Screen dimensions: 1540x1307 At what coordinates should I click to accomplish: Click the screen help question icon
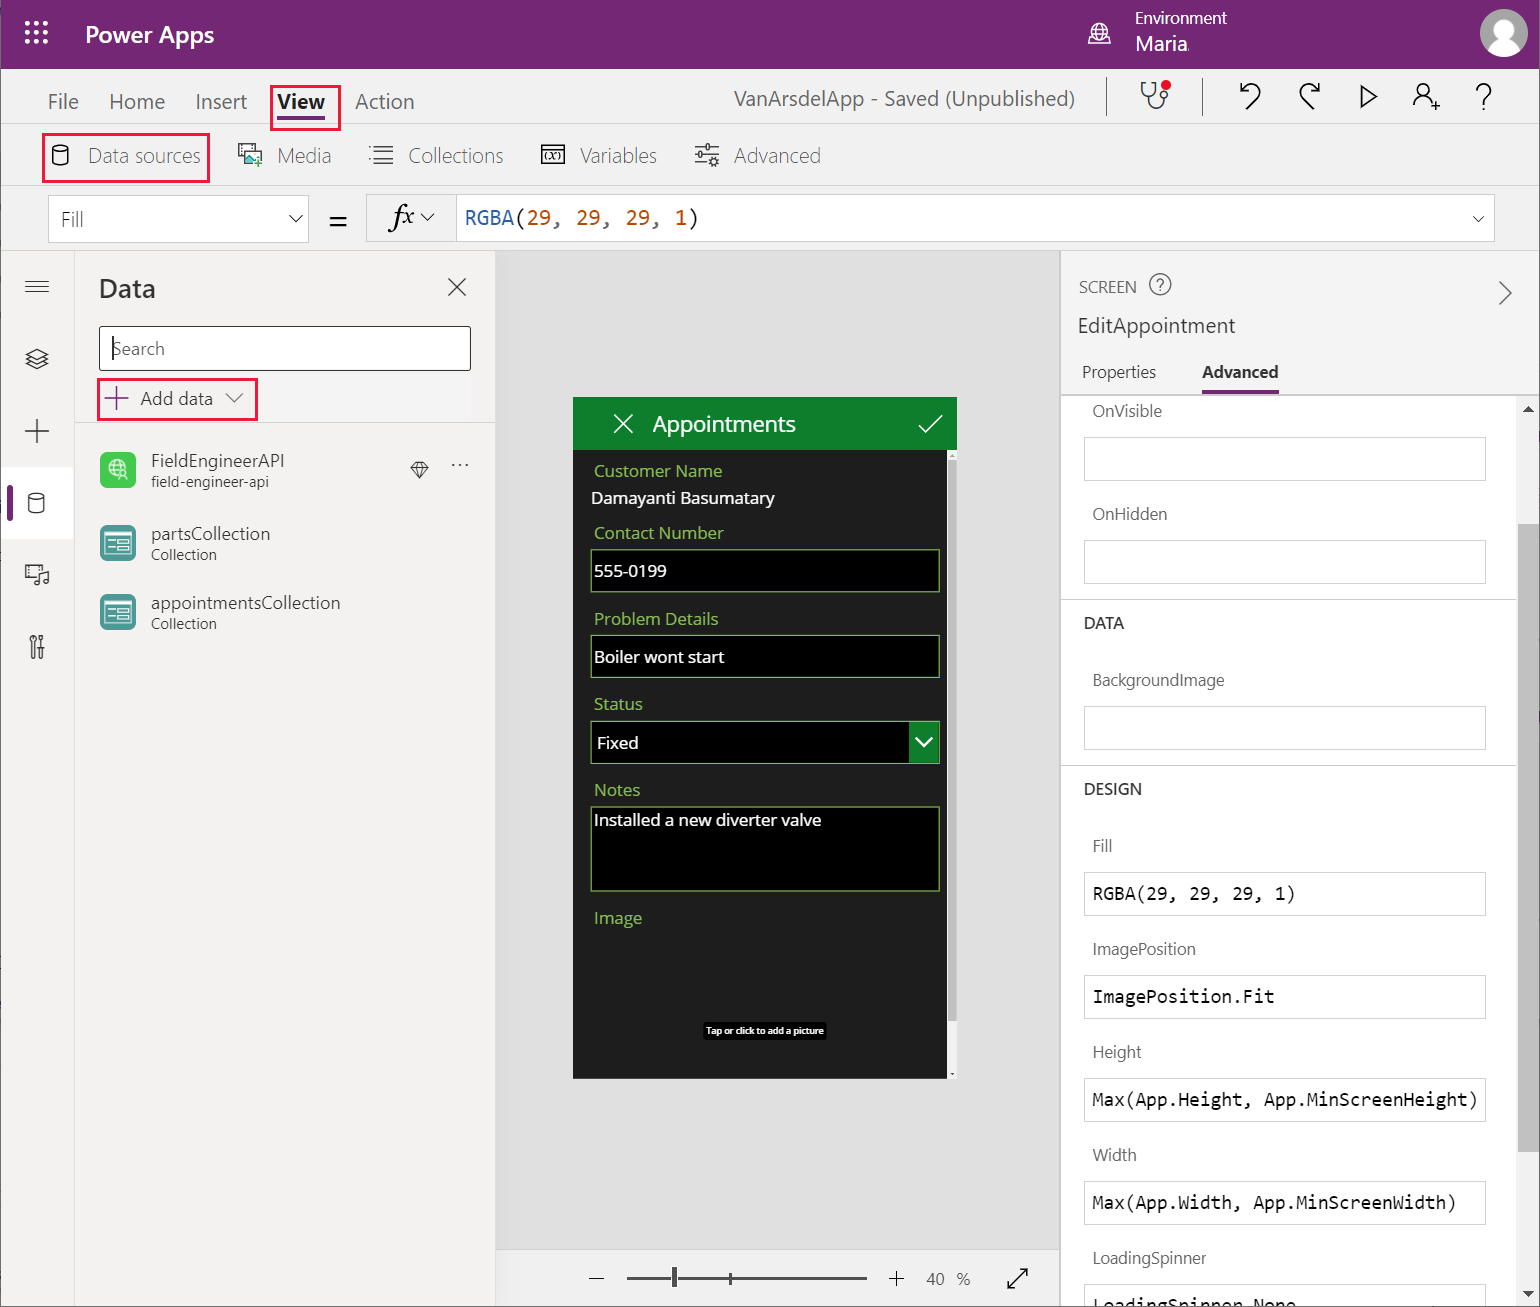1160,285
